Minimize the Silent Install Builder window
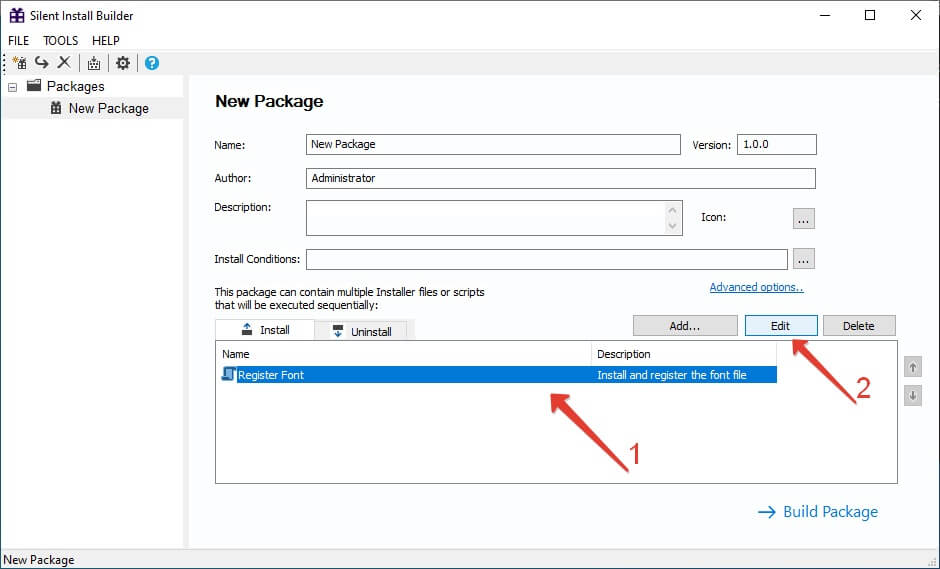The image size is (940, 569). coord(825,16)
